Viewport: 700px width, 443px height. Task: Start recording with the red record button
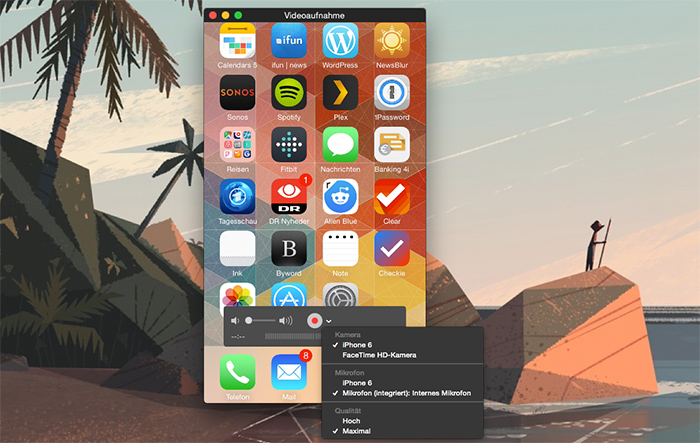click(x=315, y=321)
